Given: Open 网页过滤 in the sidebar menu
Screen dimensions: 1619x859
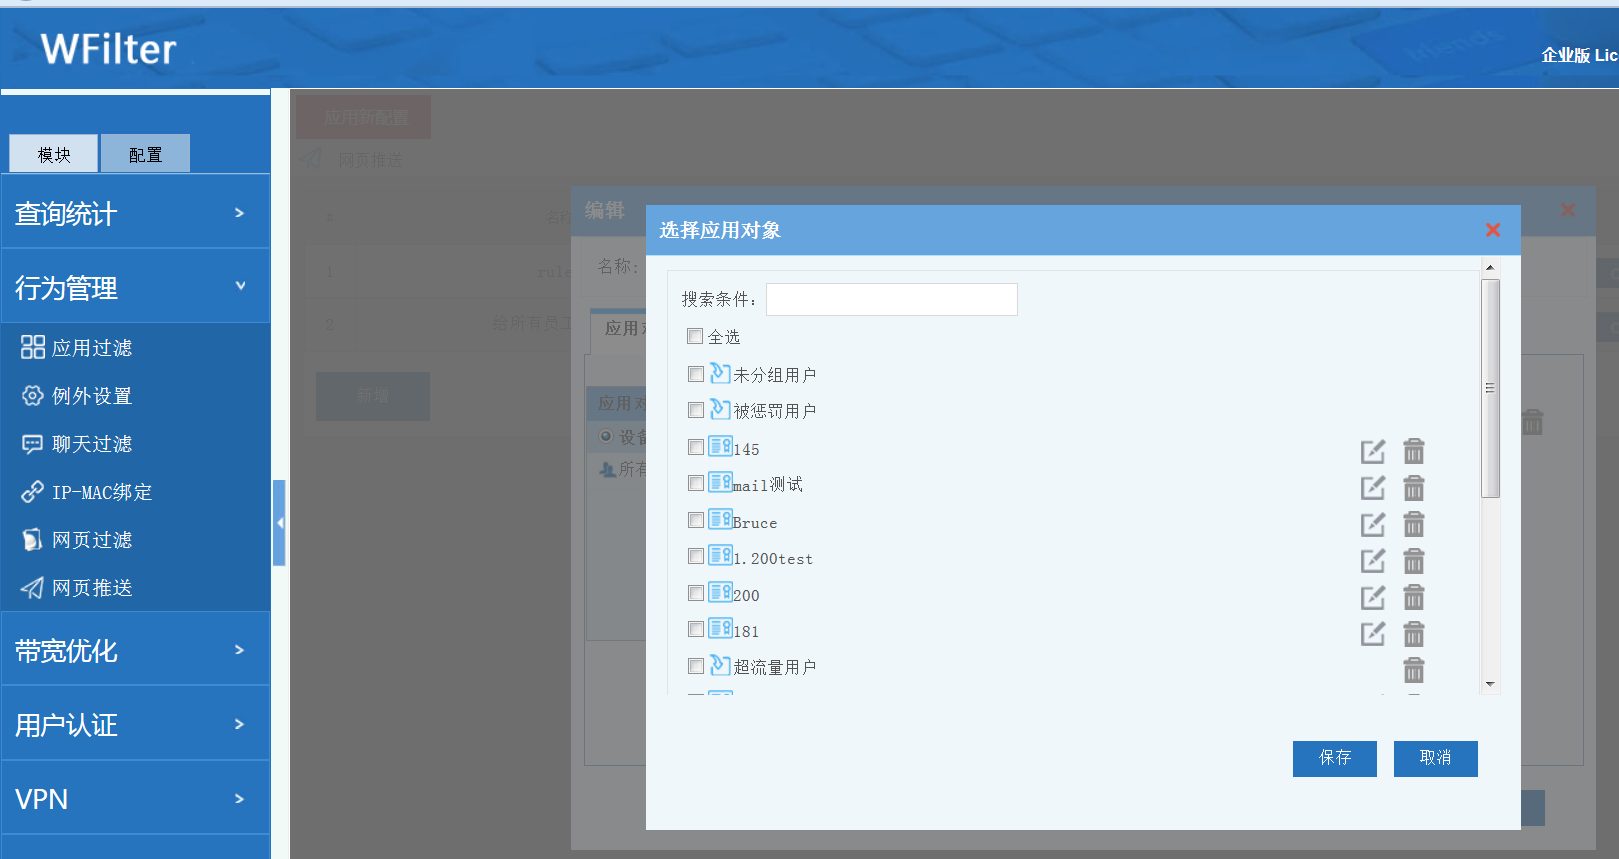Looking at the screenshot, I should 92,540.
